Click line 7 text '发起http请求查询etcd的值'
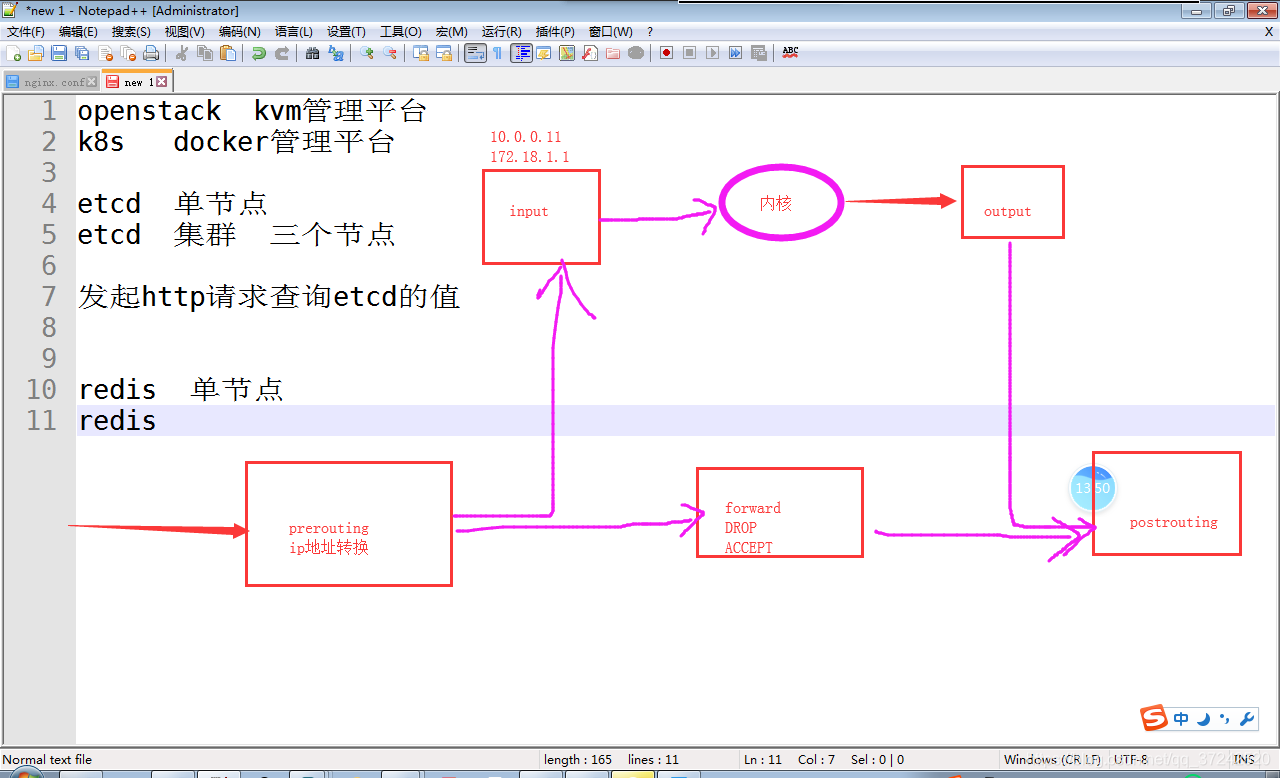This screenshot has height=778, width=1280. (269, 297)
